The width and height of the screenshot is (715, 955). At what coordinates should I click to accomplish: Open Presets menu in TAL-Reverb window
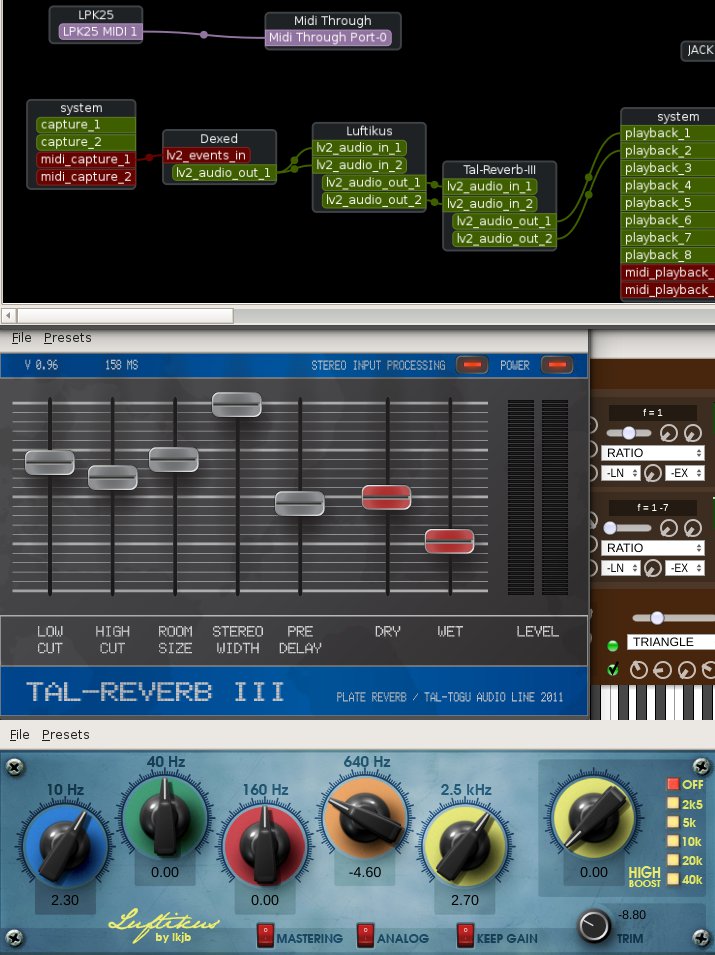coord(67,338)
